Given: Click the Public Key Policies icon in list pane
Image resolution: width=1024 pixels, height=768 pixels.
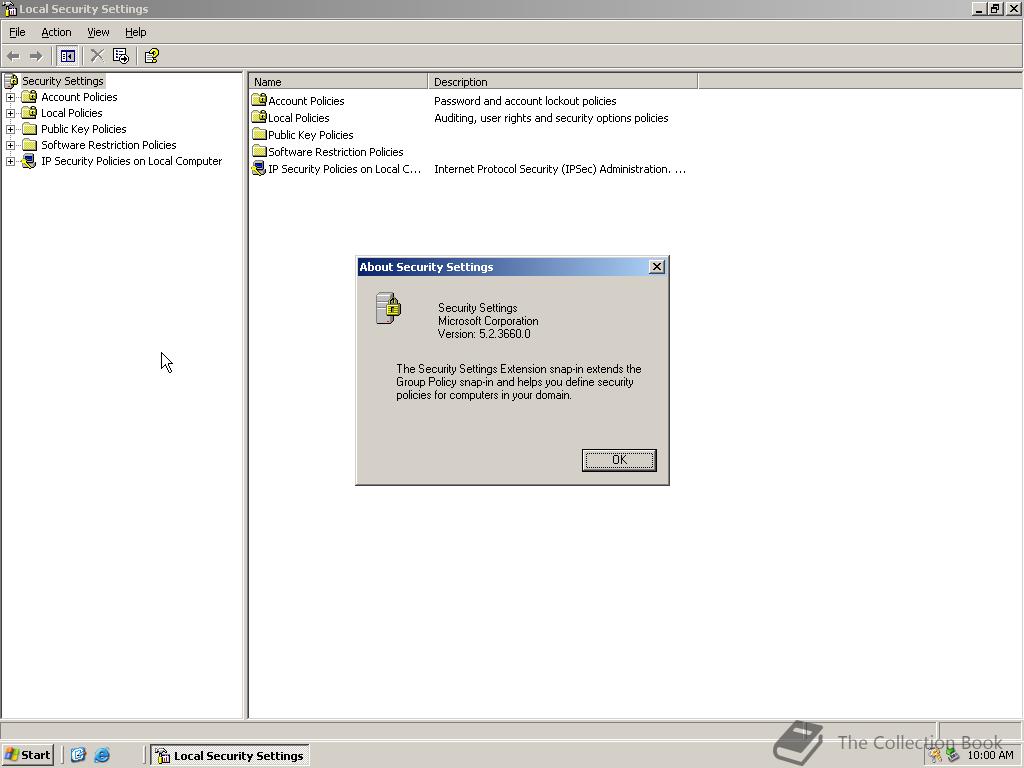Looking at the screenshot, I should (259, 134).
